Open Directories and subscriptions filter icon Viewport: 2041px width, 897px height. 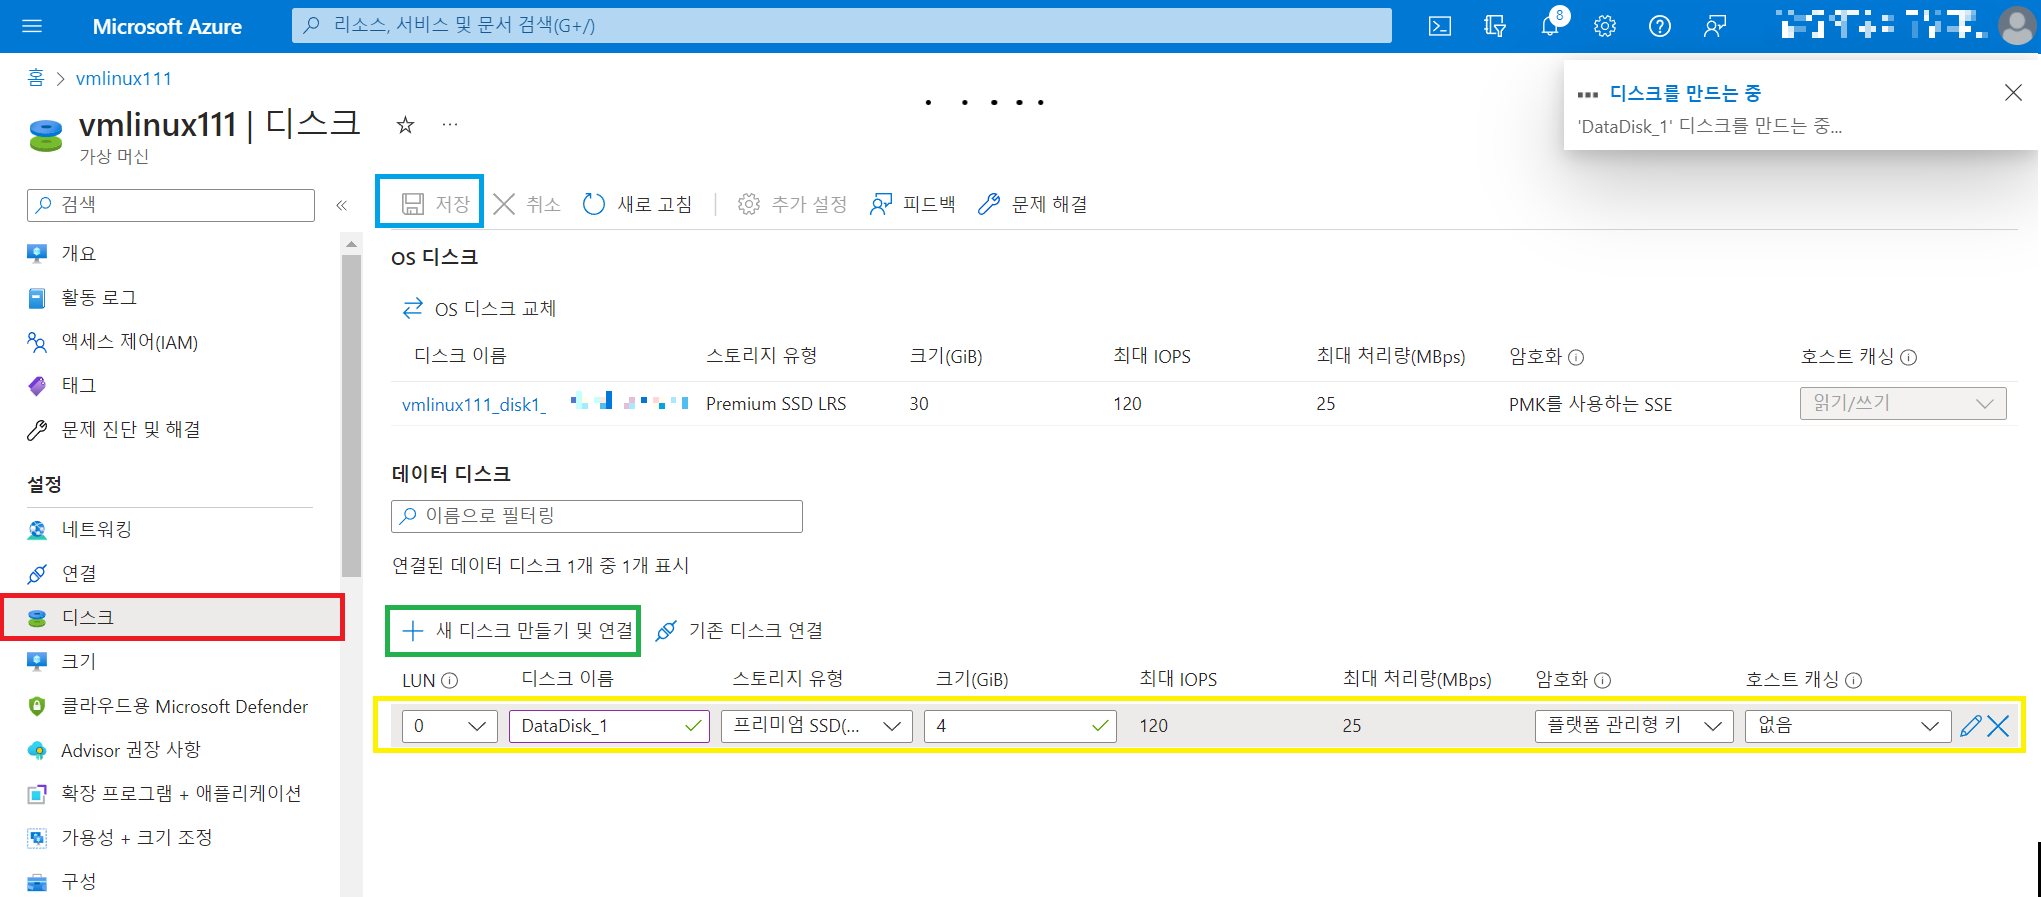point(1495,26)
